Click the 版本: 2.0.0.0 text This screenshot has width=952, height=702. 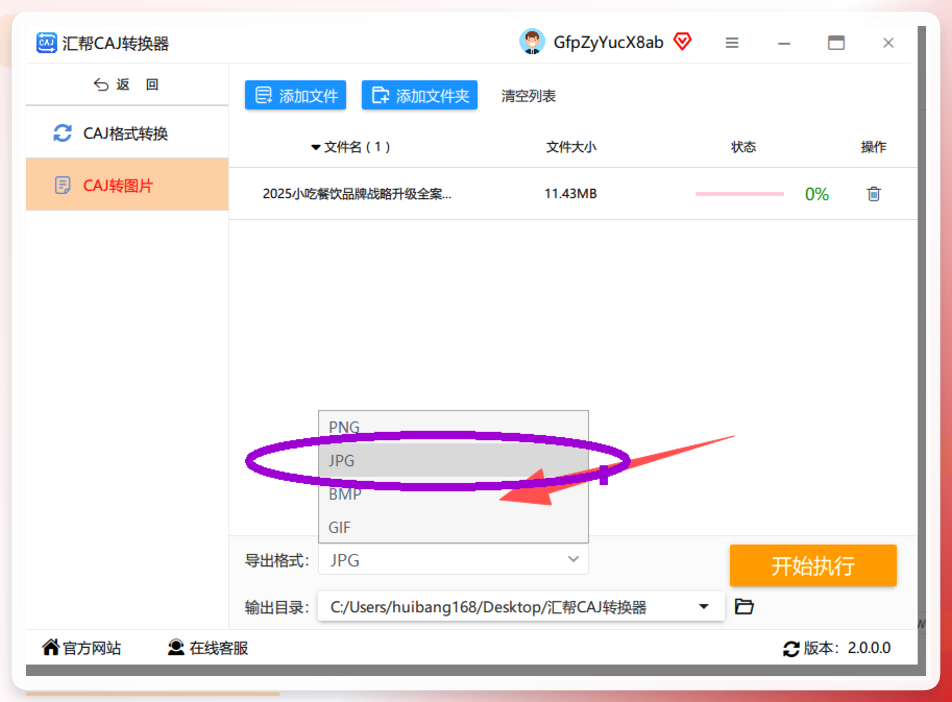coord(847,649)
